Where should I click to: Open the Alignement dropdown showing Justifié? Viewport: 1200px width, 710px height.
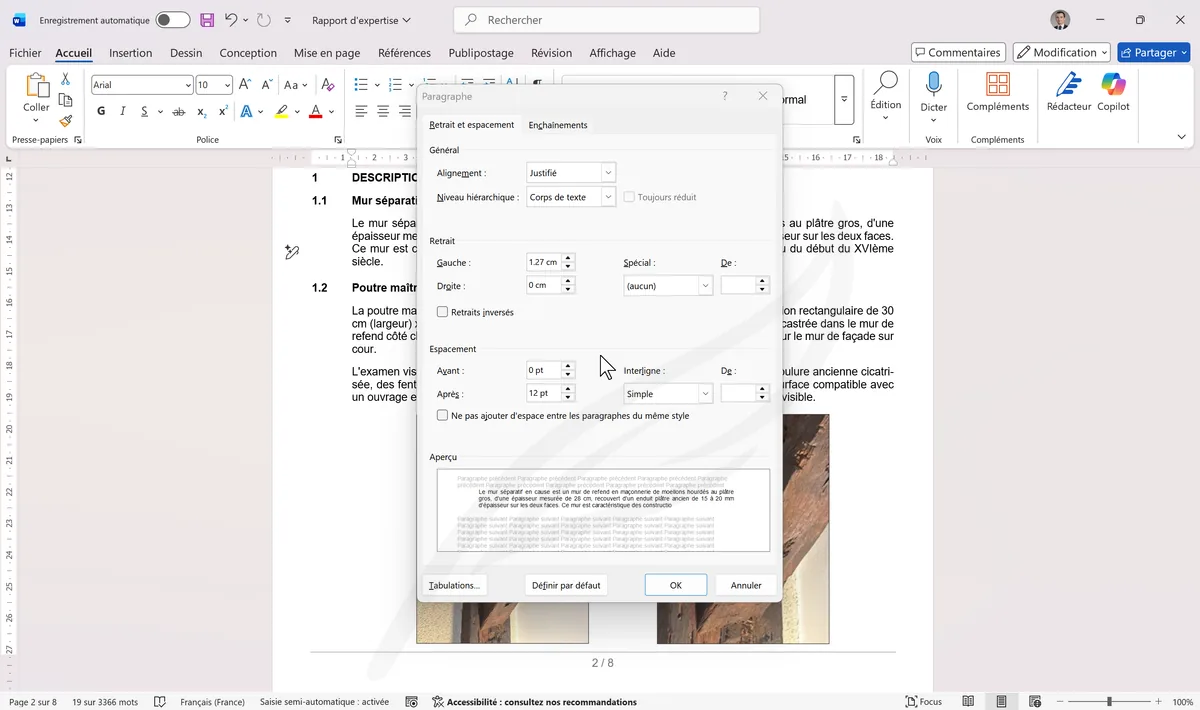click(x=570, y=172)
